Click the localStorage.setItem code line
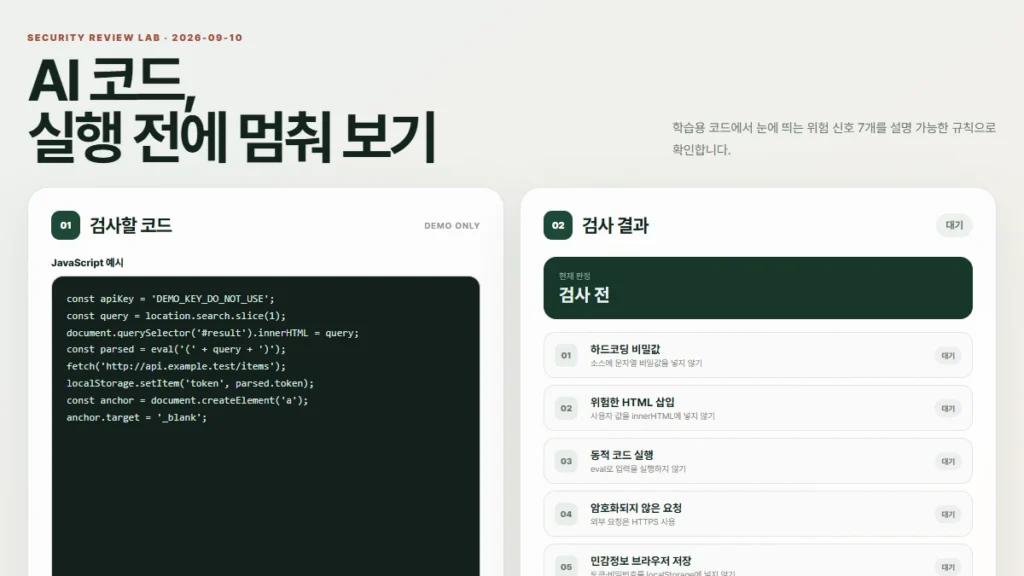The image size is (1024, 576). click(190, 383)
